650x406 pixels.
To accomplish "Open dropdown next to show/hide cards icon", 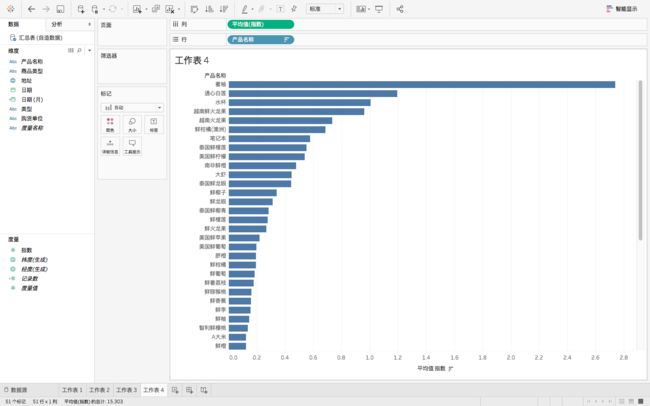I will pos(369,9).
